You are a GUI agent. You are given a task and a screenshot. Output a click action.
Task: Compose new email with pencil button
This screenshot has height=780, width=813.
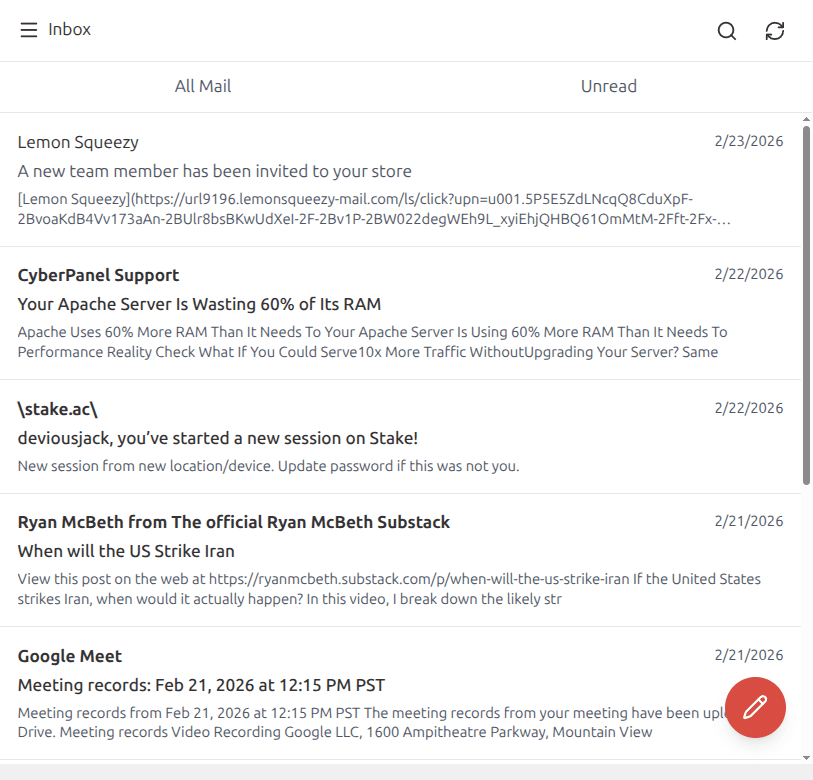click(755, 707)
